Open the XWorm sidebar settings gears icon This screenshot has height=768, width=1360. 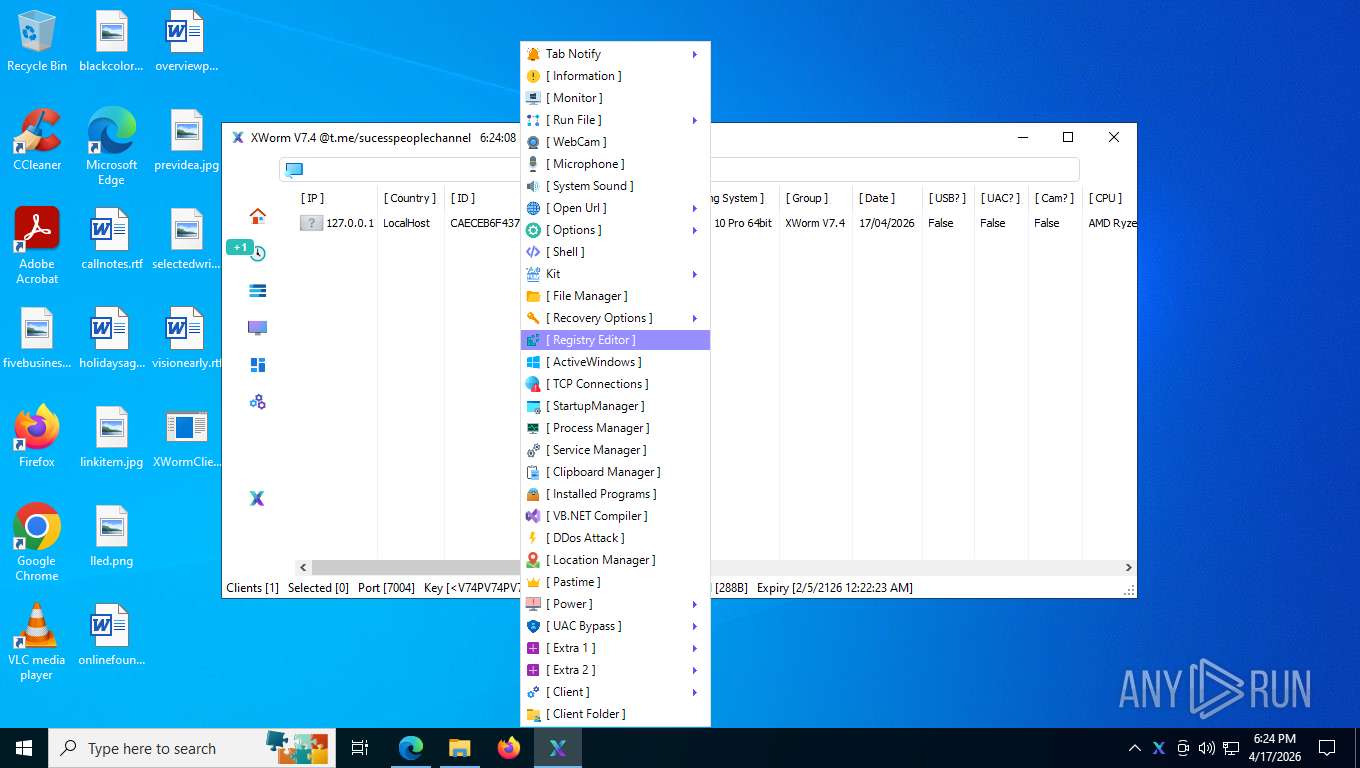[257, 402]
